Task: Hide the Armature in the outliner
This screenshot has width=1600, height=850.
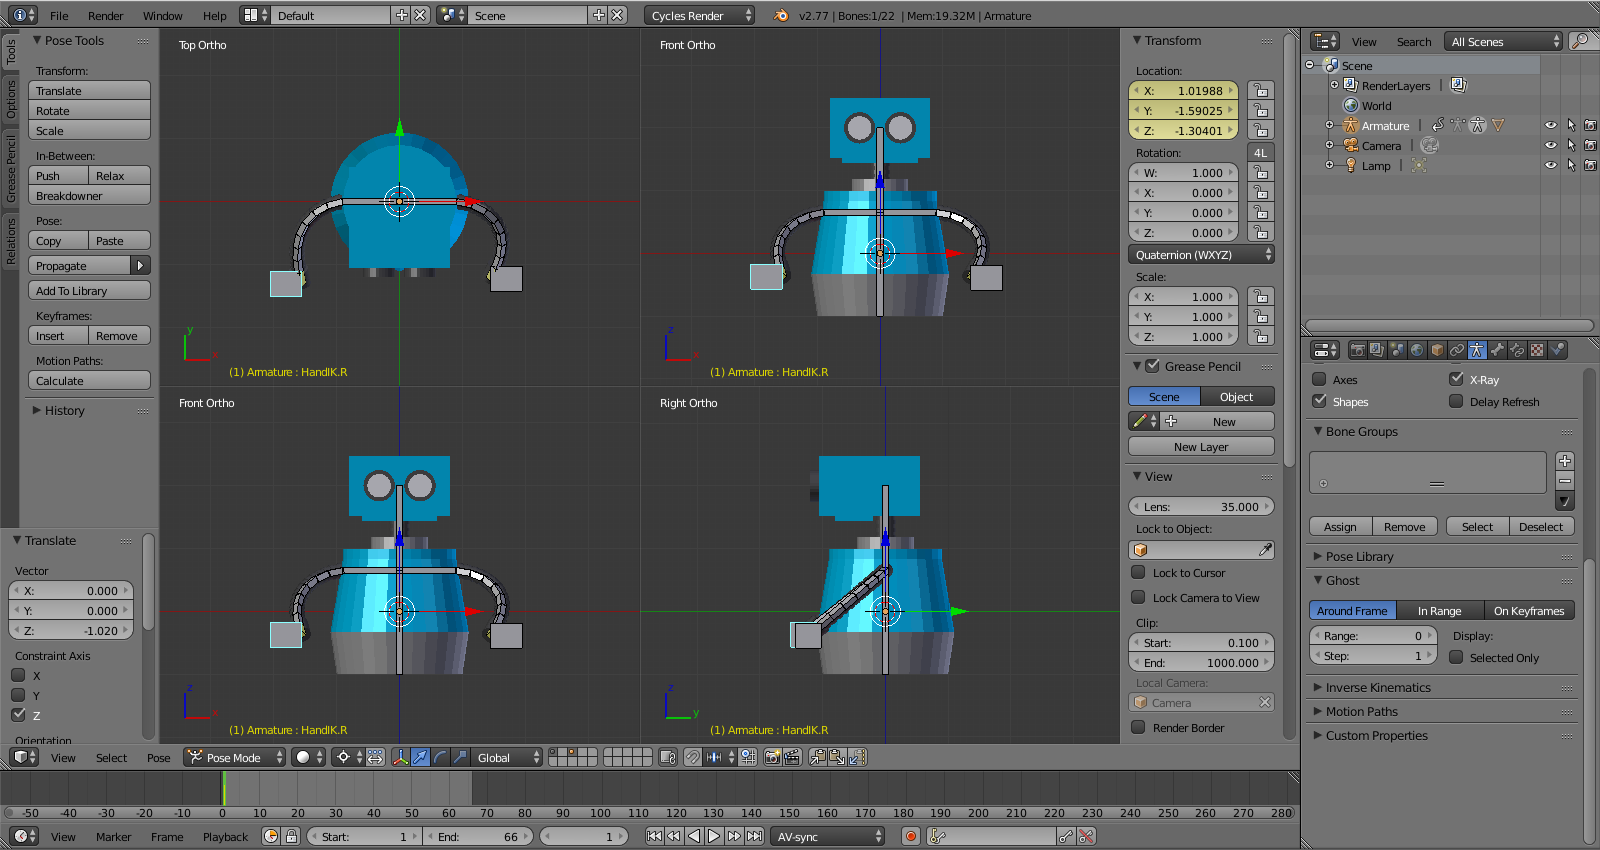Action: (x=1550, y=126)
